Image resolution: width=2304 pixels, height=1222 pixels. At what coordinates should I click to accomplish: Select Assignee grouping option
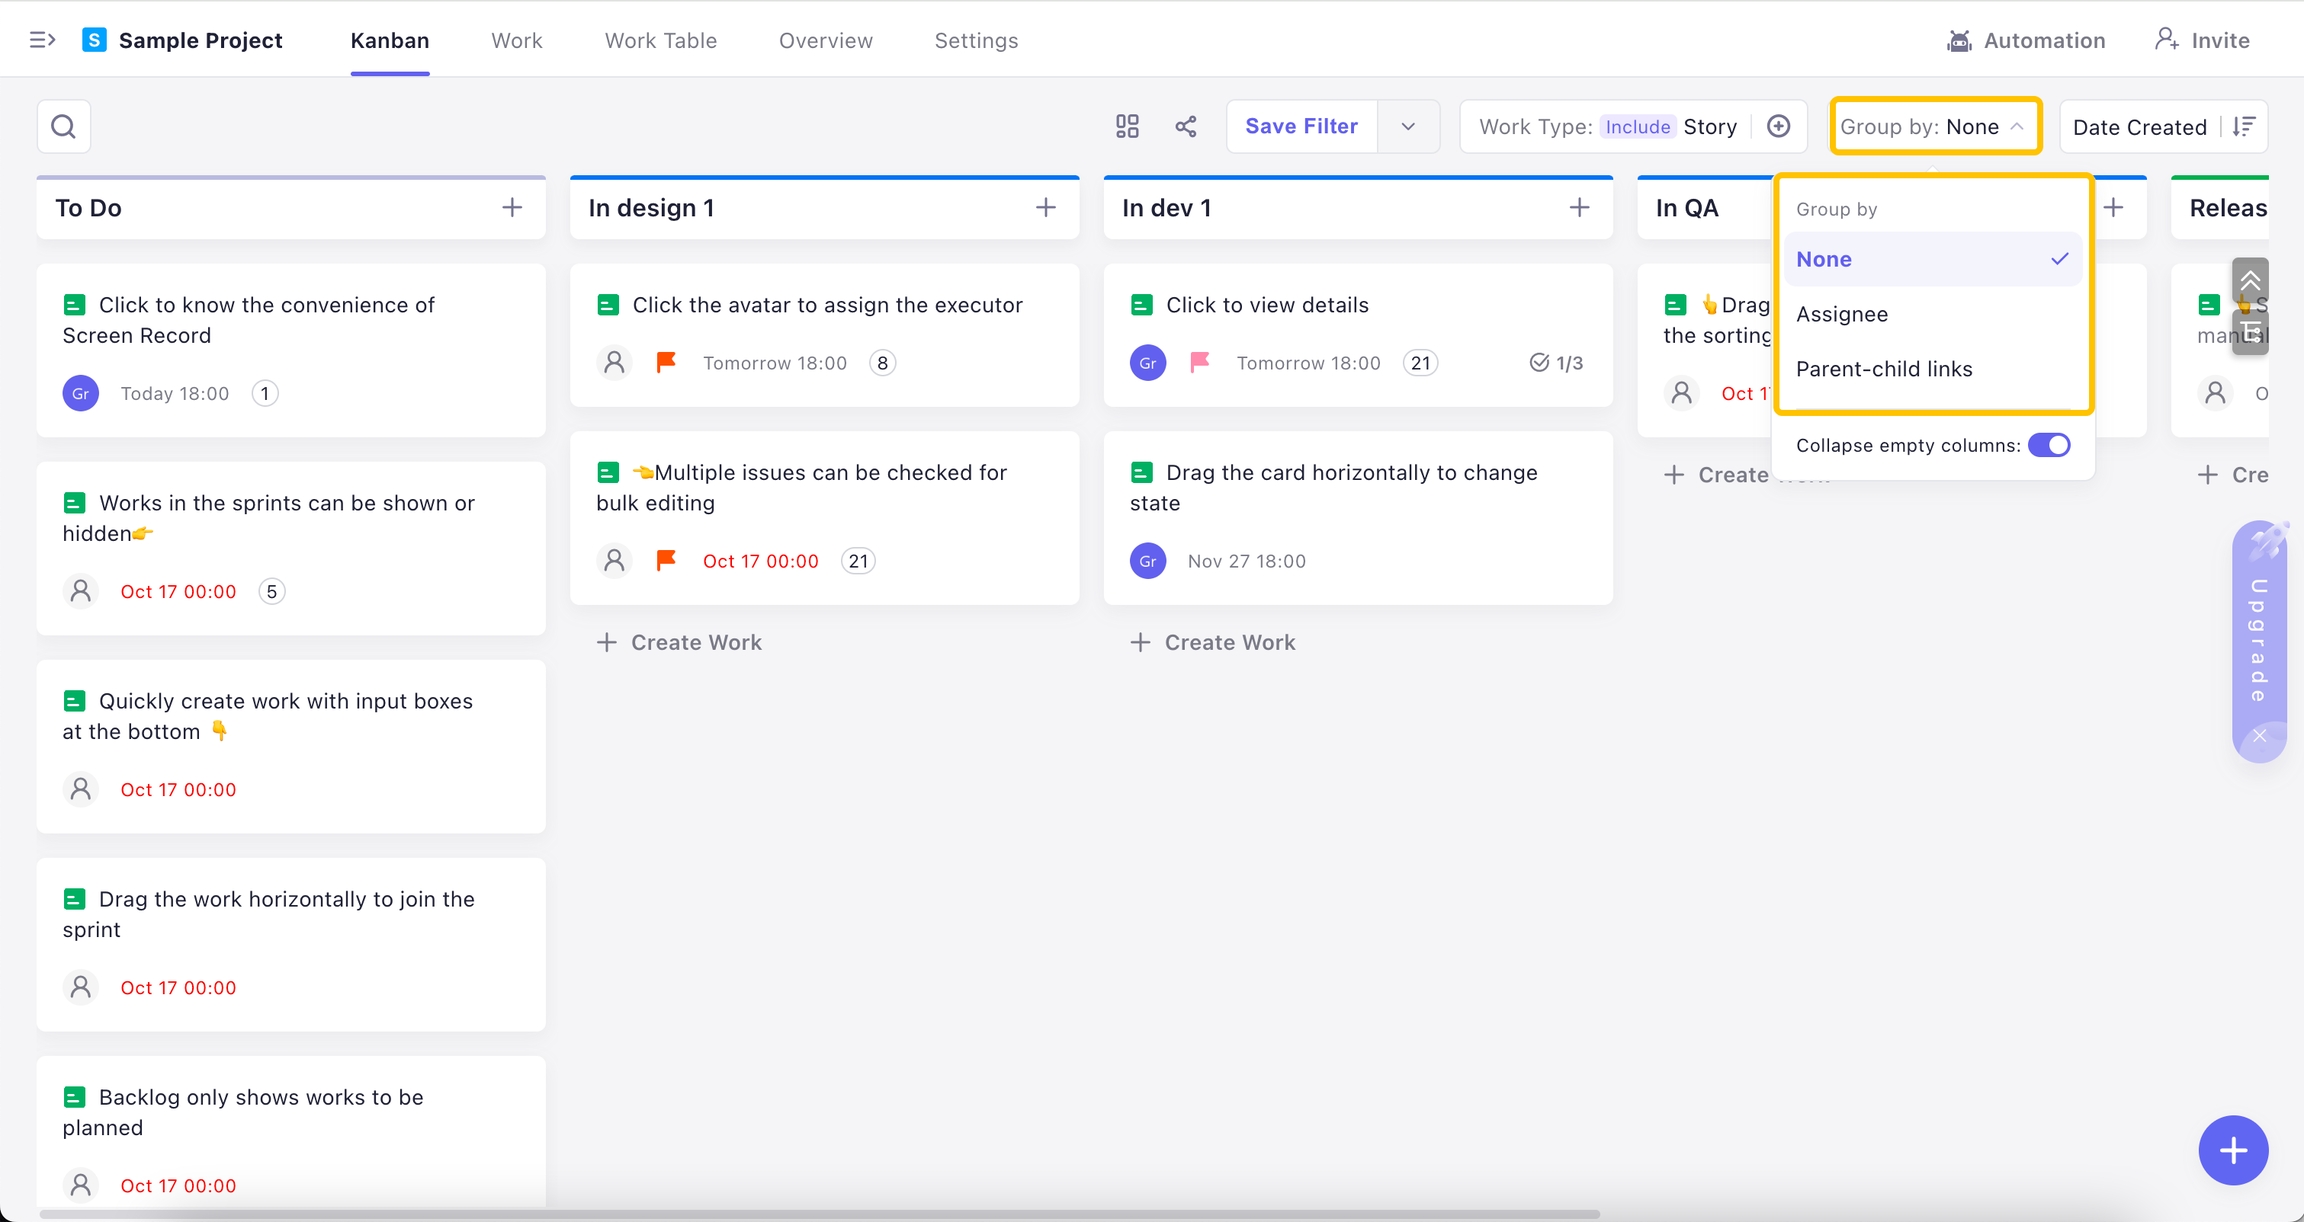[x=1842, y=314]
